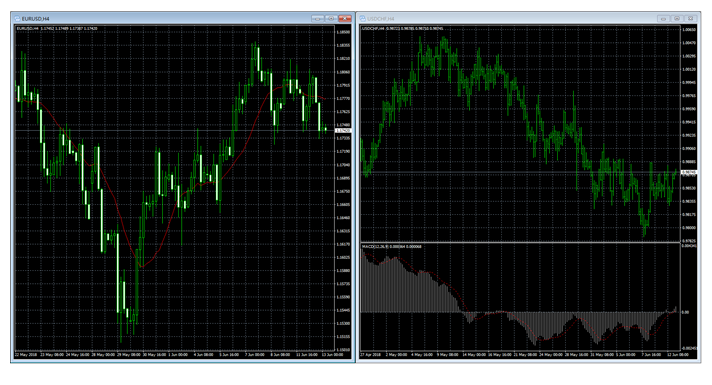Click the USDCHF time scale axis
Viewport: 712px width, 385px height.
point(520,355)
